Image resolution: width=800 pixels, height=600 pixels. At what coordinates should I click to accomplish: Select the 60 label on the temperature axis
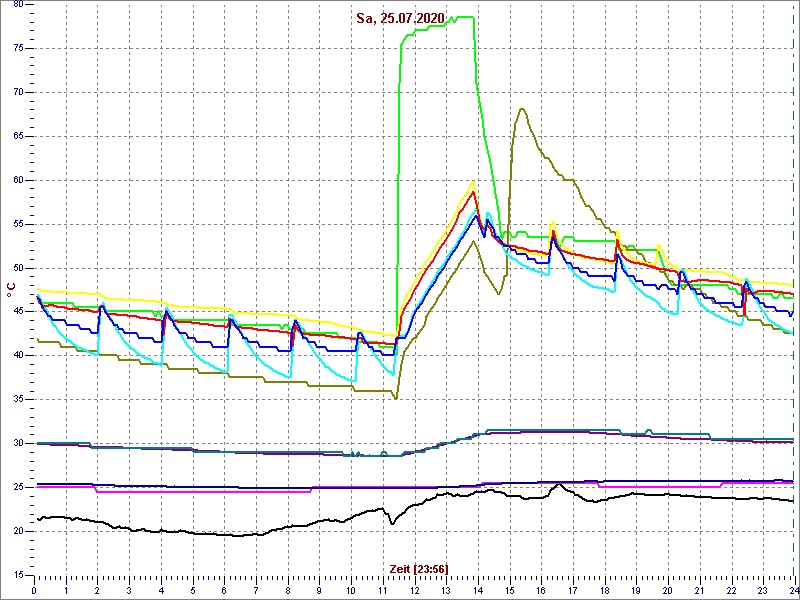pos(18,181)
